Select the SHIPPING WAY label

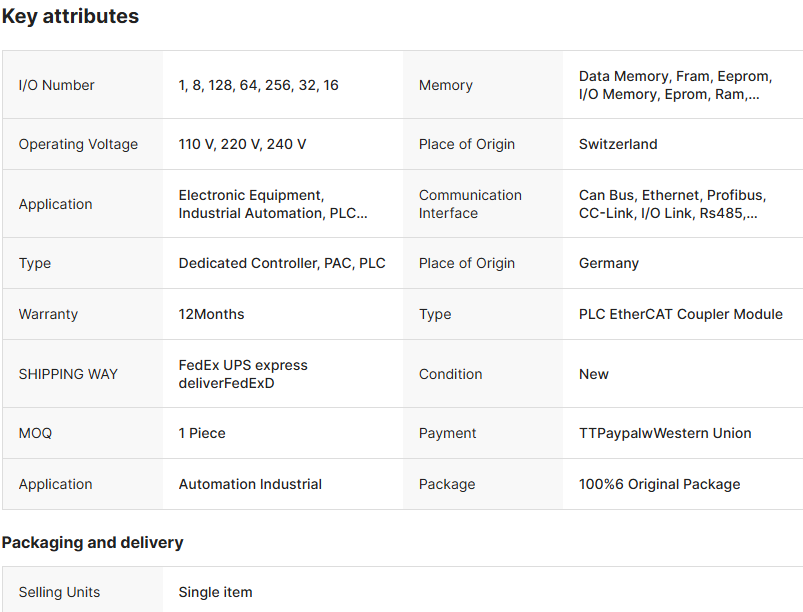68,374
